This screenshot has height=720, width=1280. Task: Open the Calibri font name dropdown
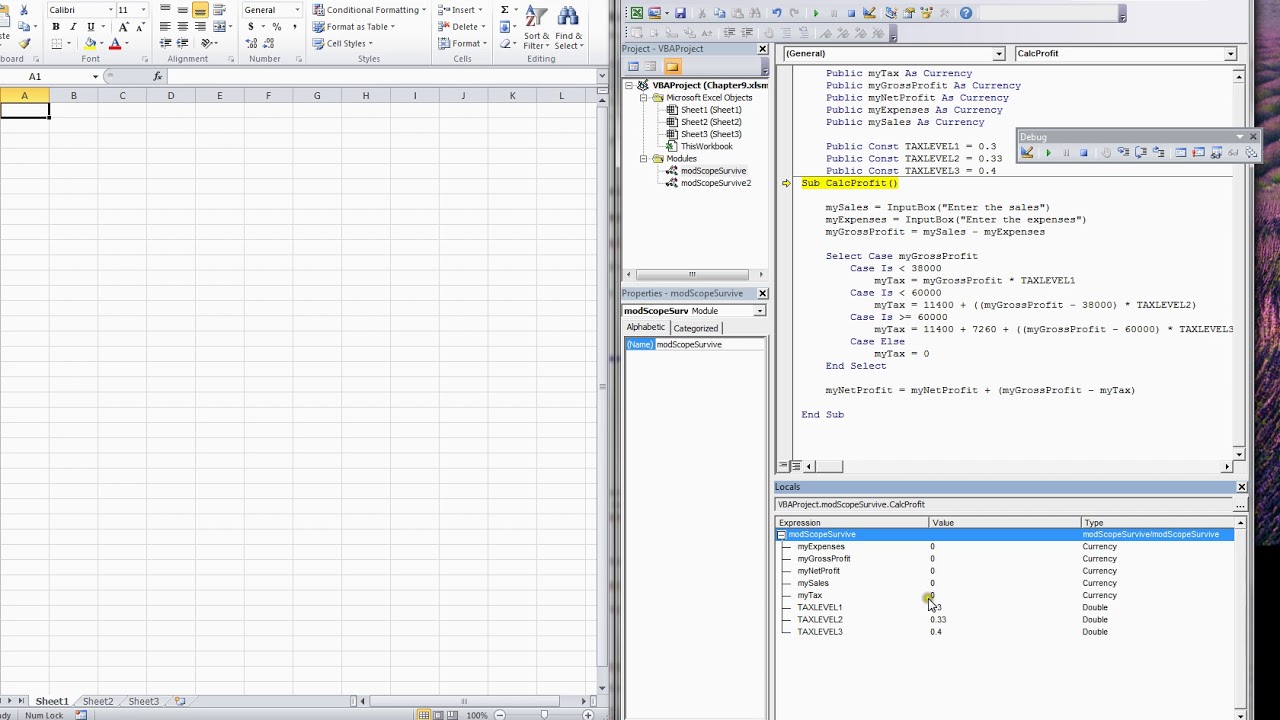pos(110,9)
